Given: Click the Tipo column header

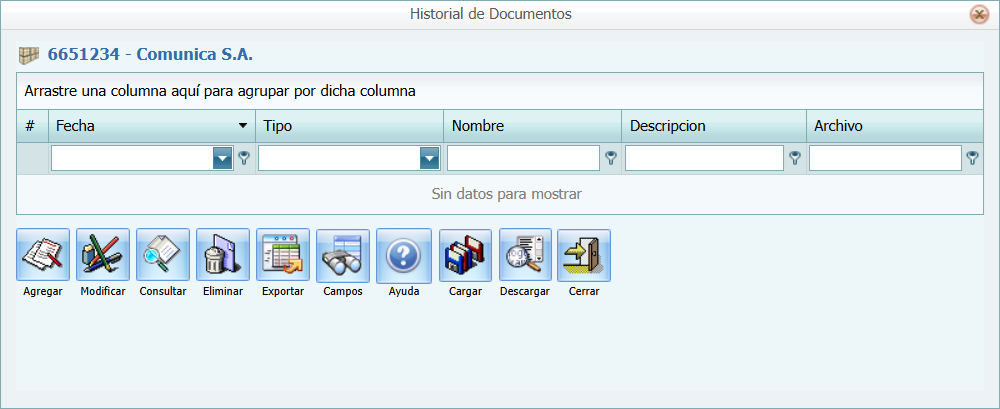Looking at the screenshot, I should (x=349, y=126).
